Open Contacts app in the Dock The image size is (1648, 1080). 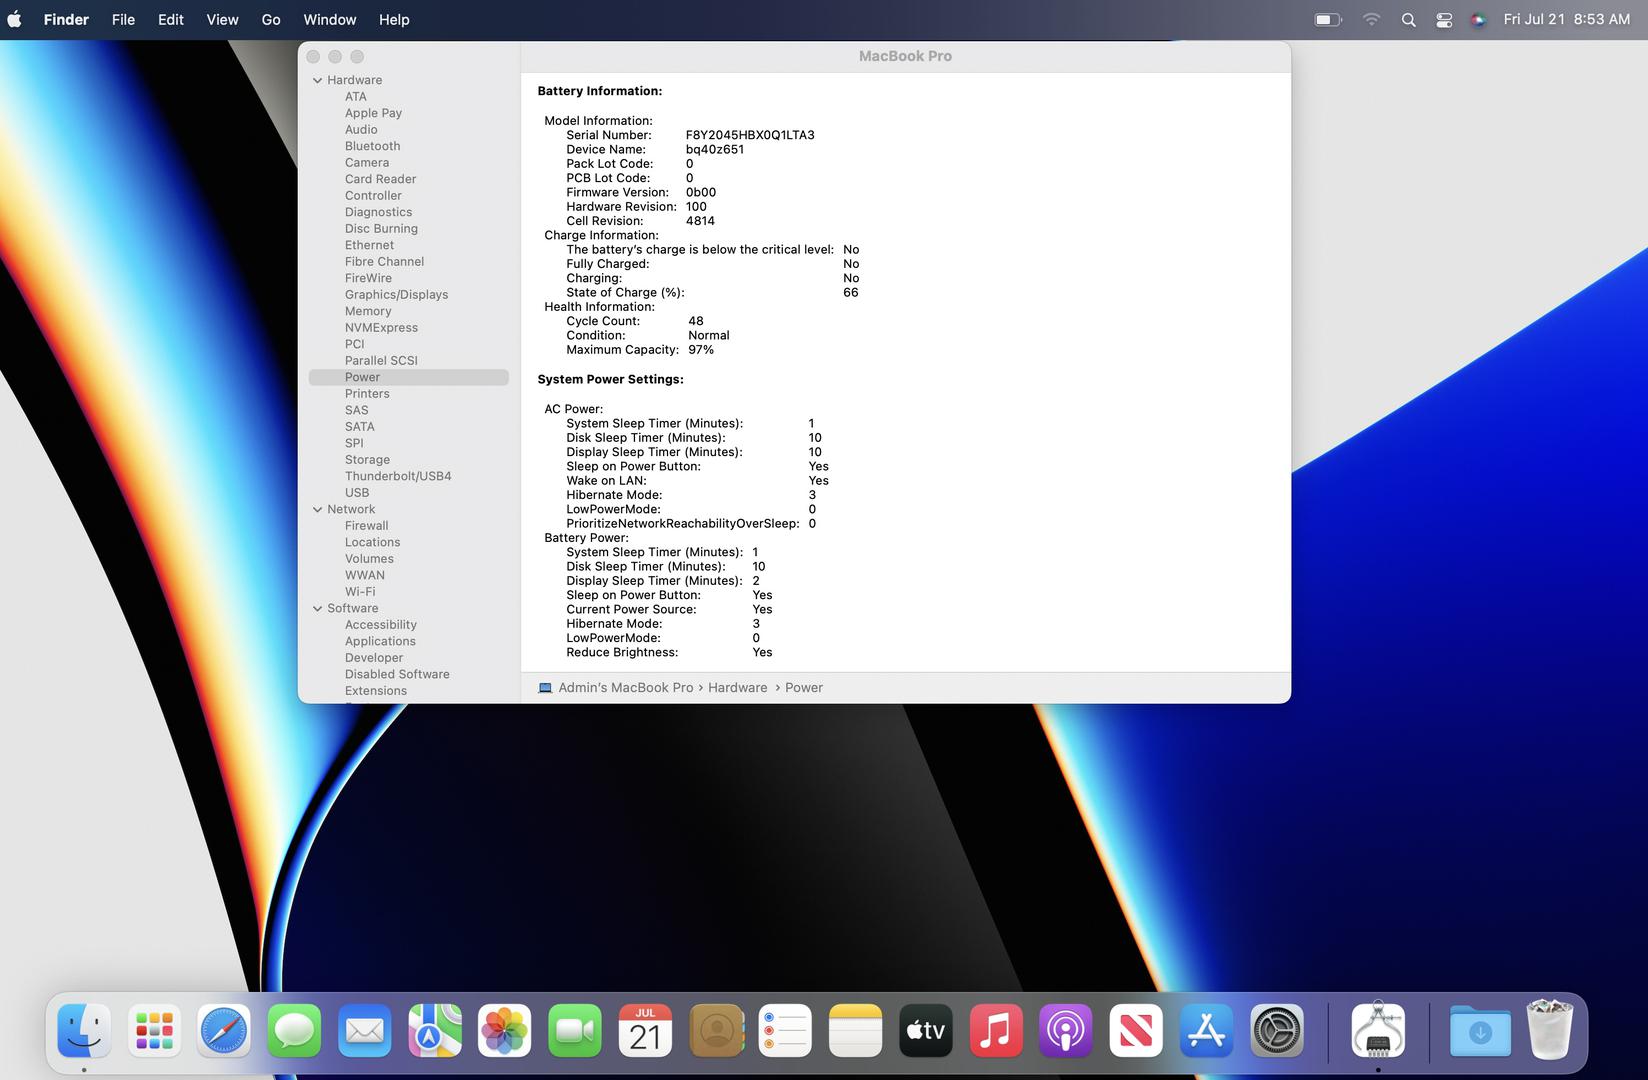point(716,1031)
